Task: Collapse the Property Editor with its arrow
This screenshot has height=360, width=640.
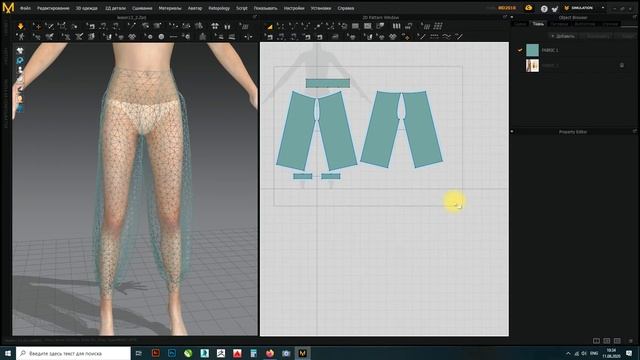Action: (512, 131)
